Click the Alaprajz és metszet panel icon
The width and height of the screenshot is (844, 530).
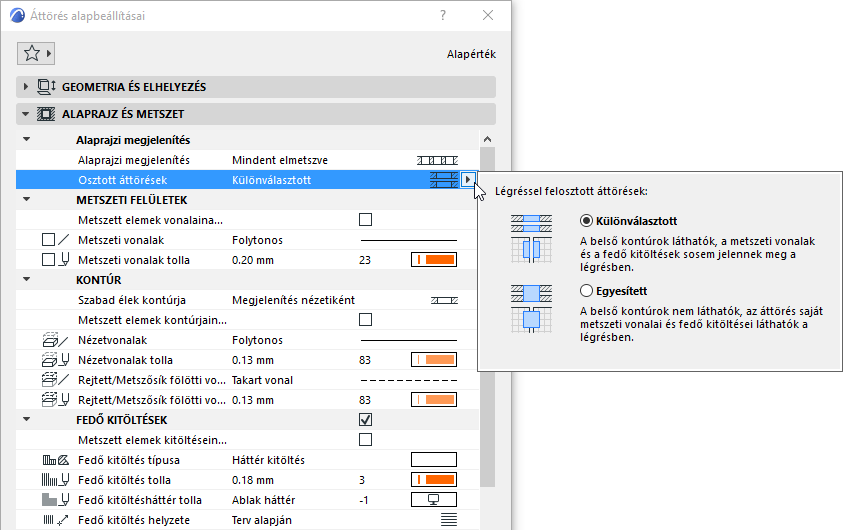tap(46, 114)
